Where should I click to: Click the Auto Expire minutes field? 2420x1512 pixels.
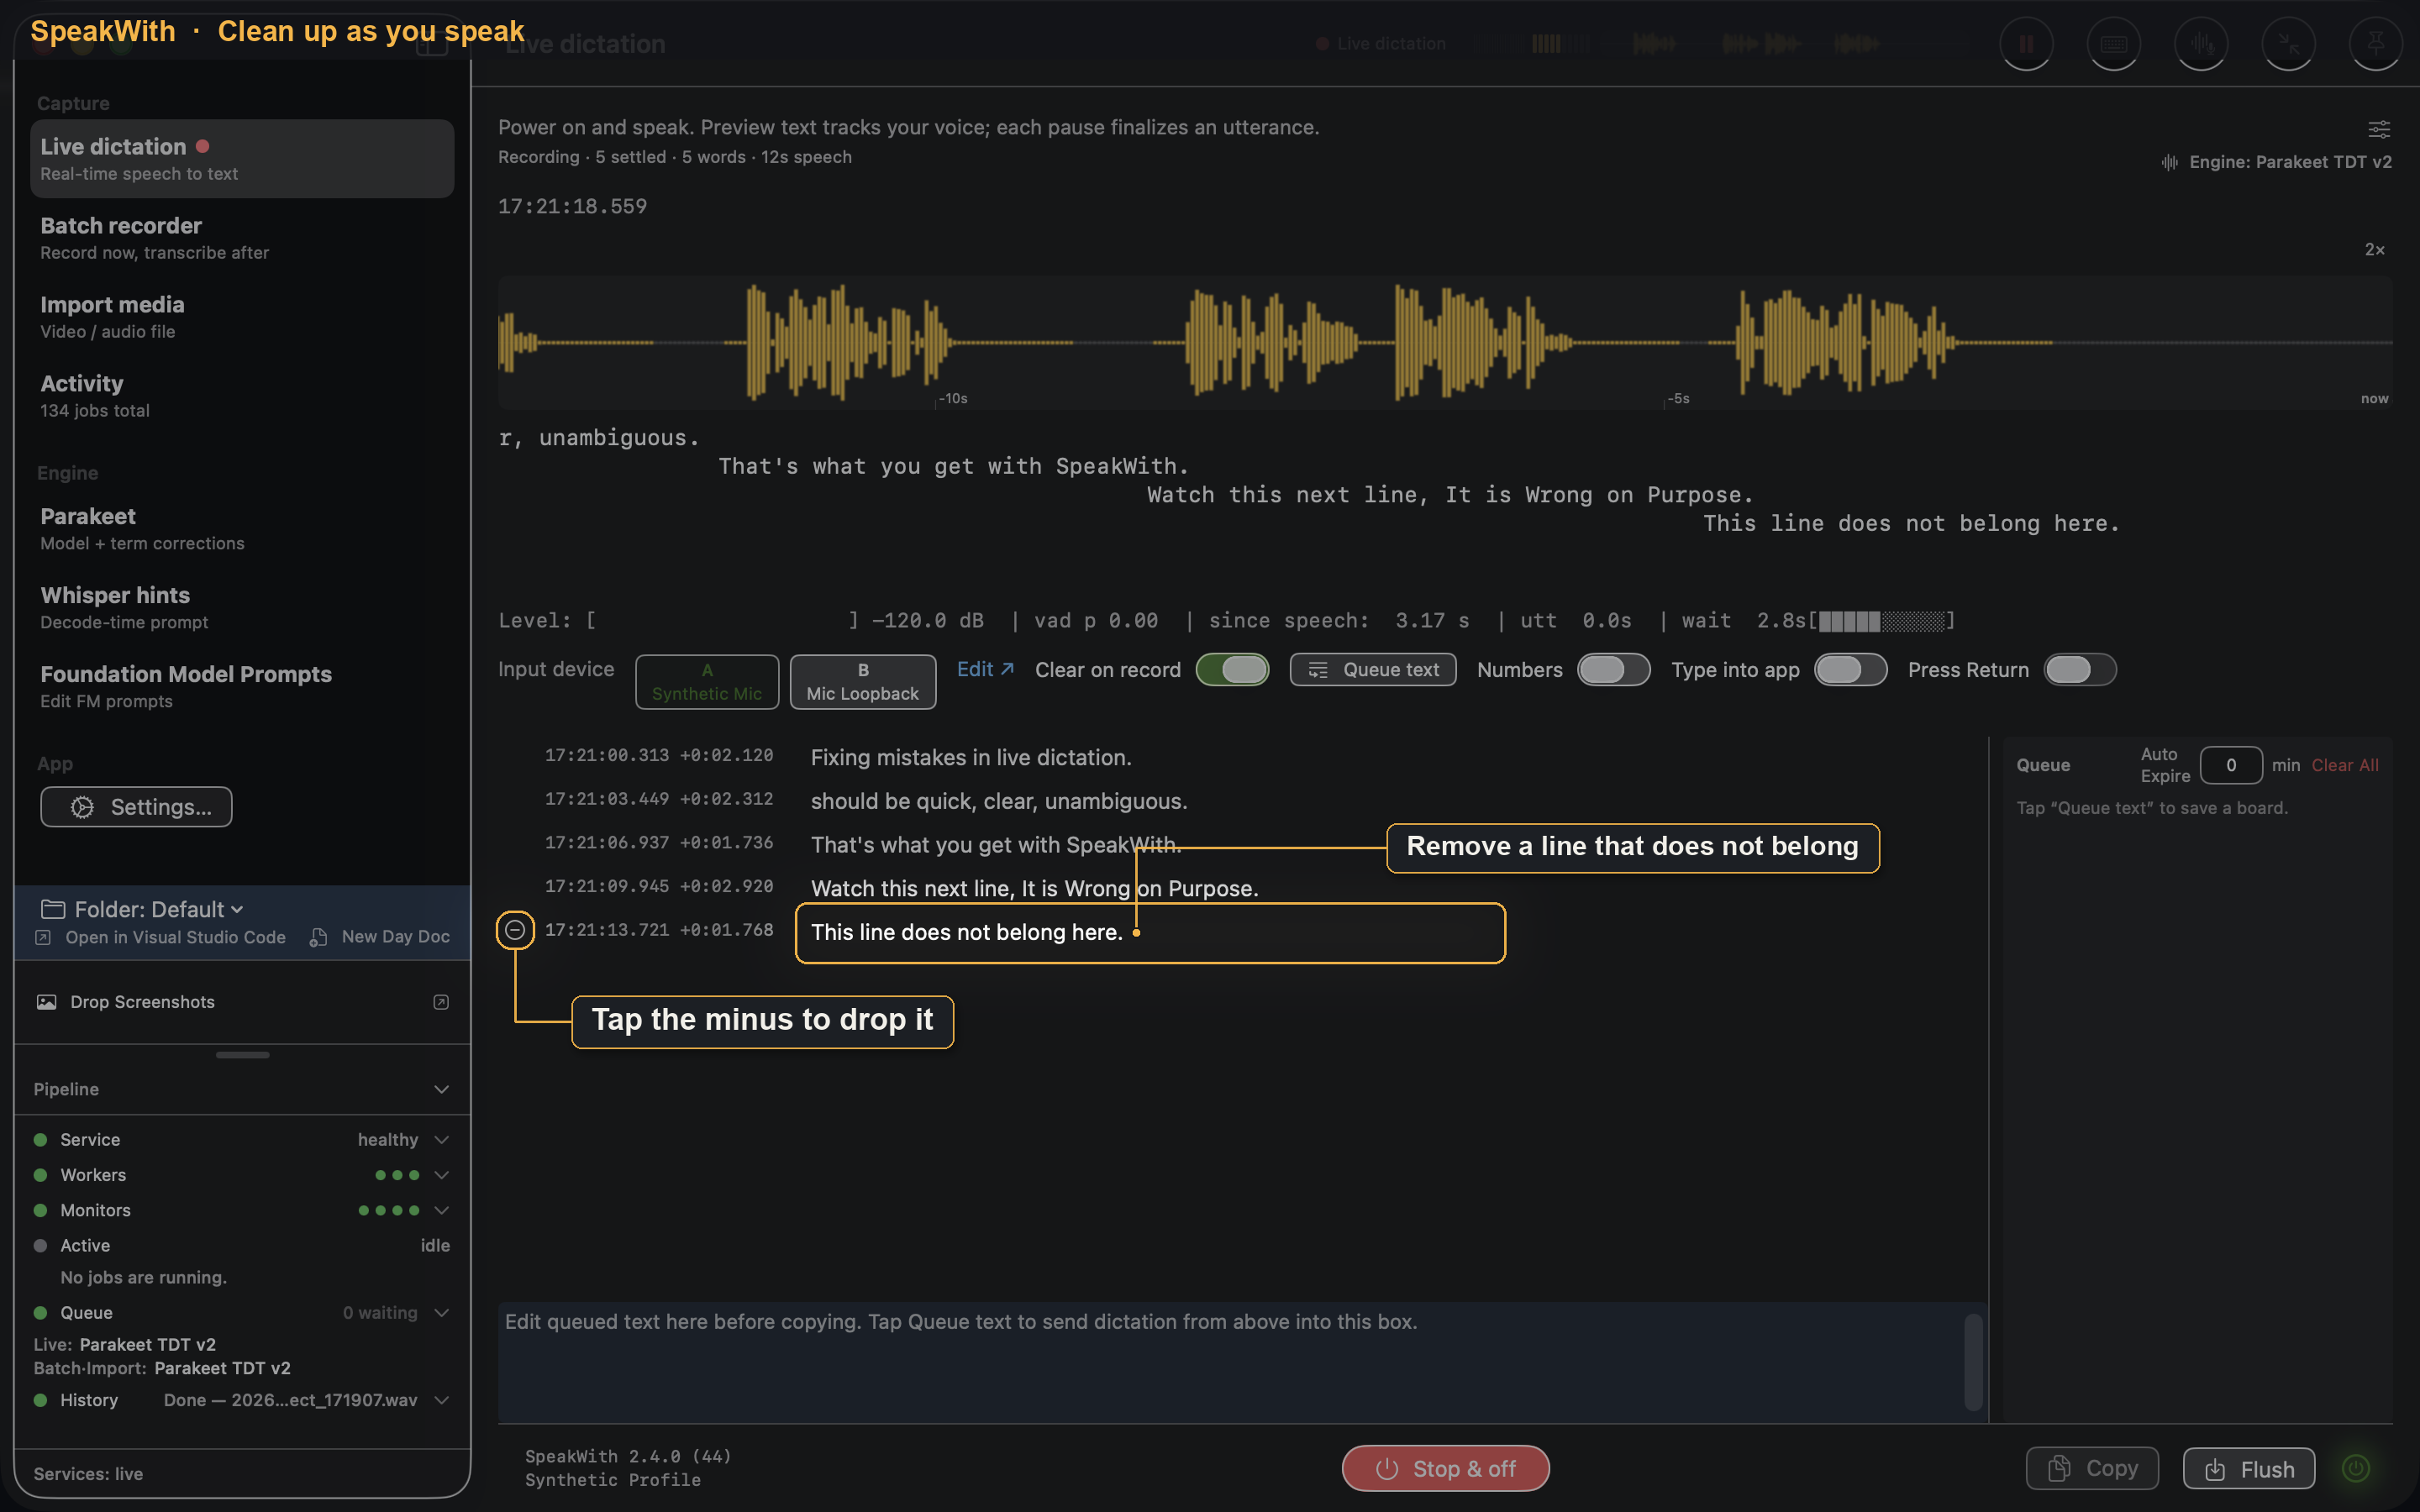click(x=2231, y=765)
